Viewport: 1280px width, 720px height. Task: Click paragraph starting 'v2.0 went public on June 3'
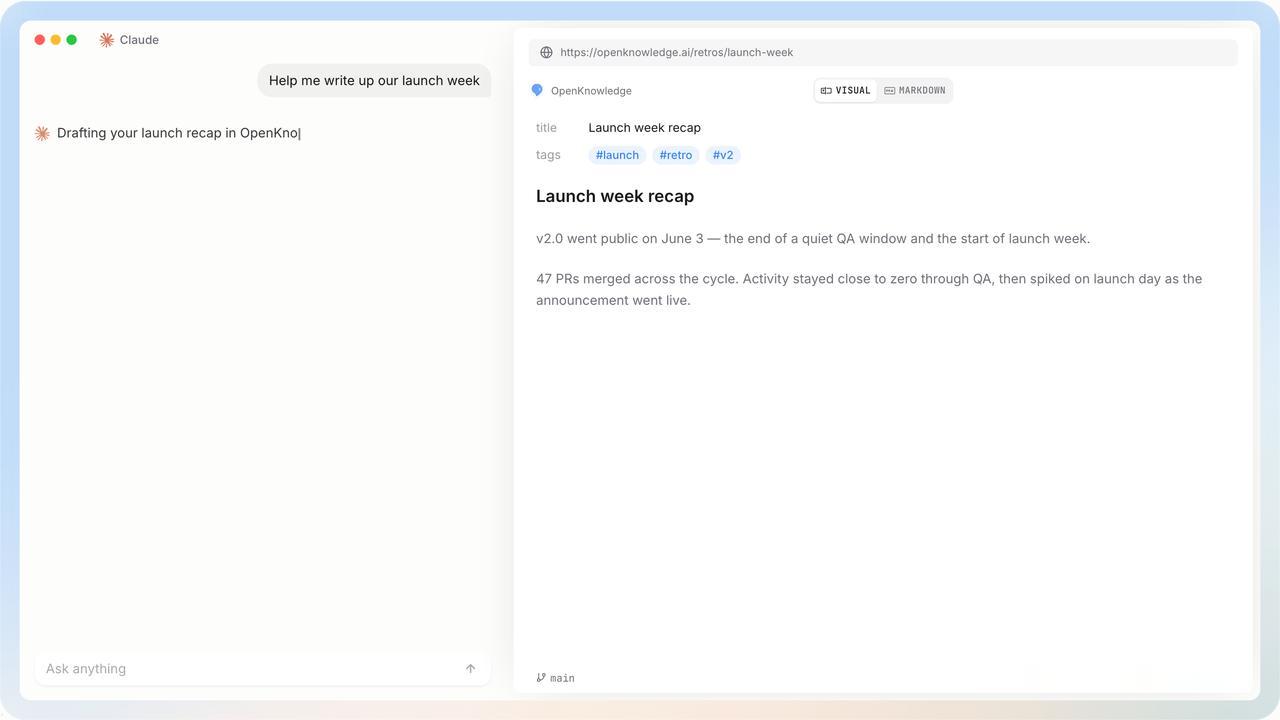813,239
